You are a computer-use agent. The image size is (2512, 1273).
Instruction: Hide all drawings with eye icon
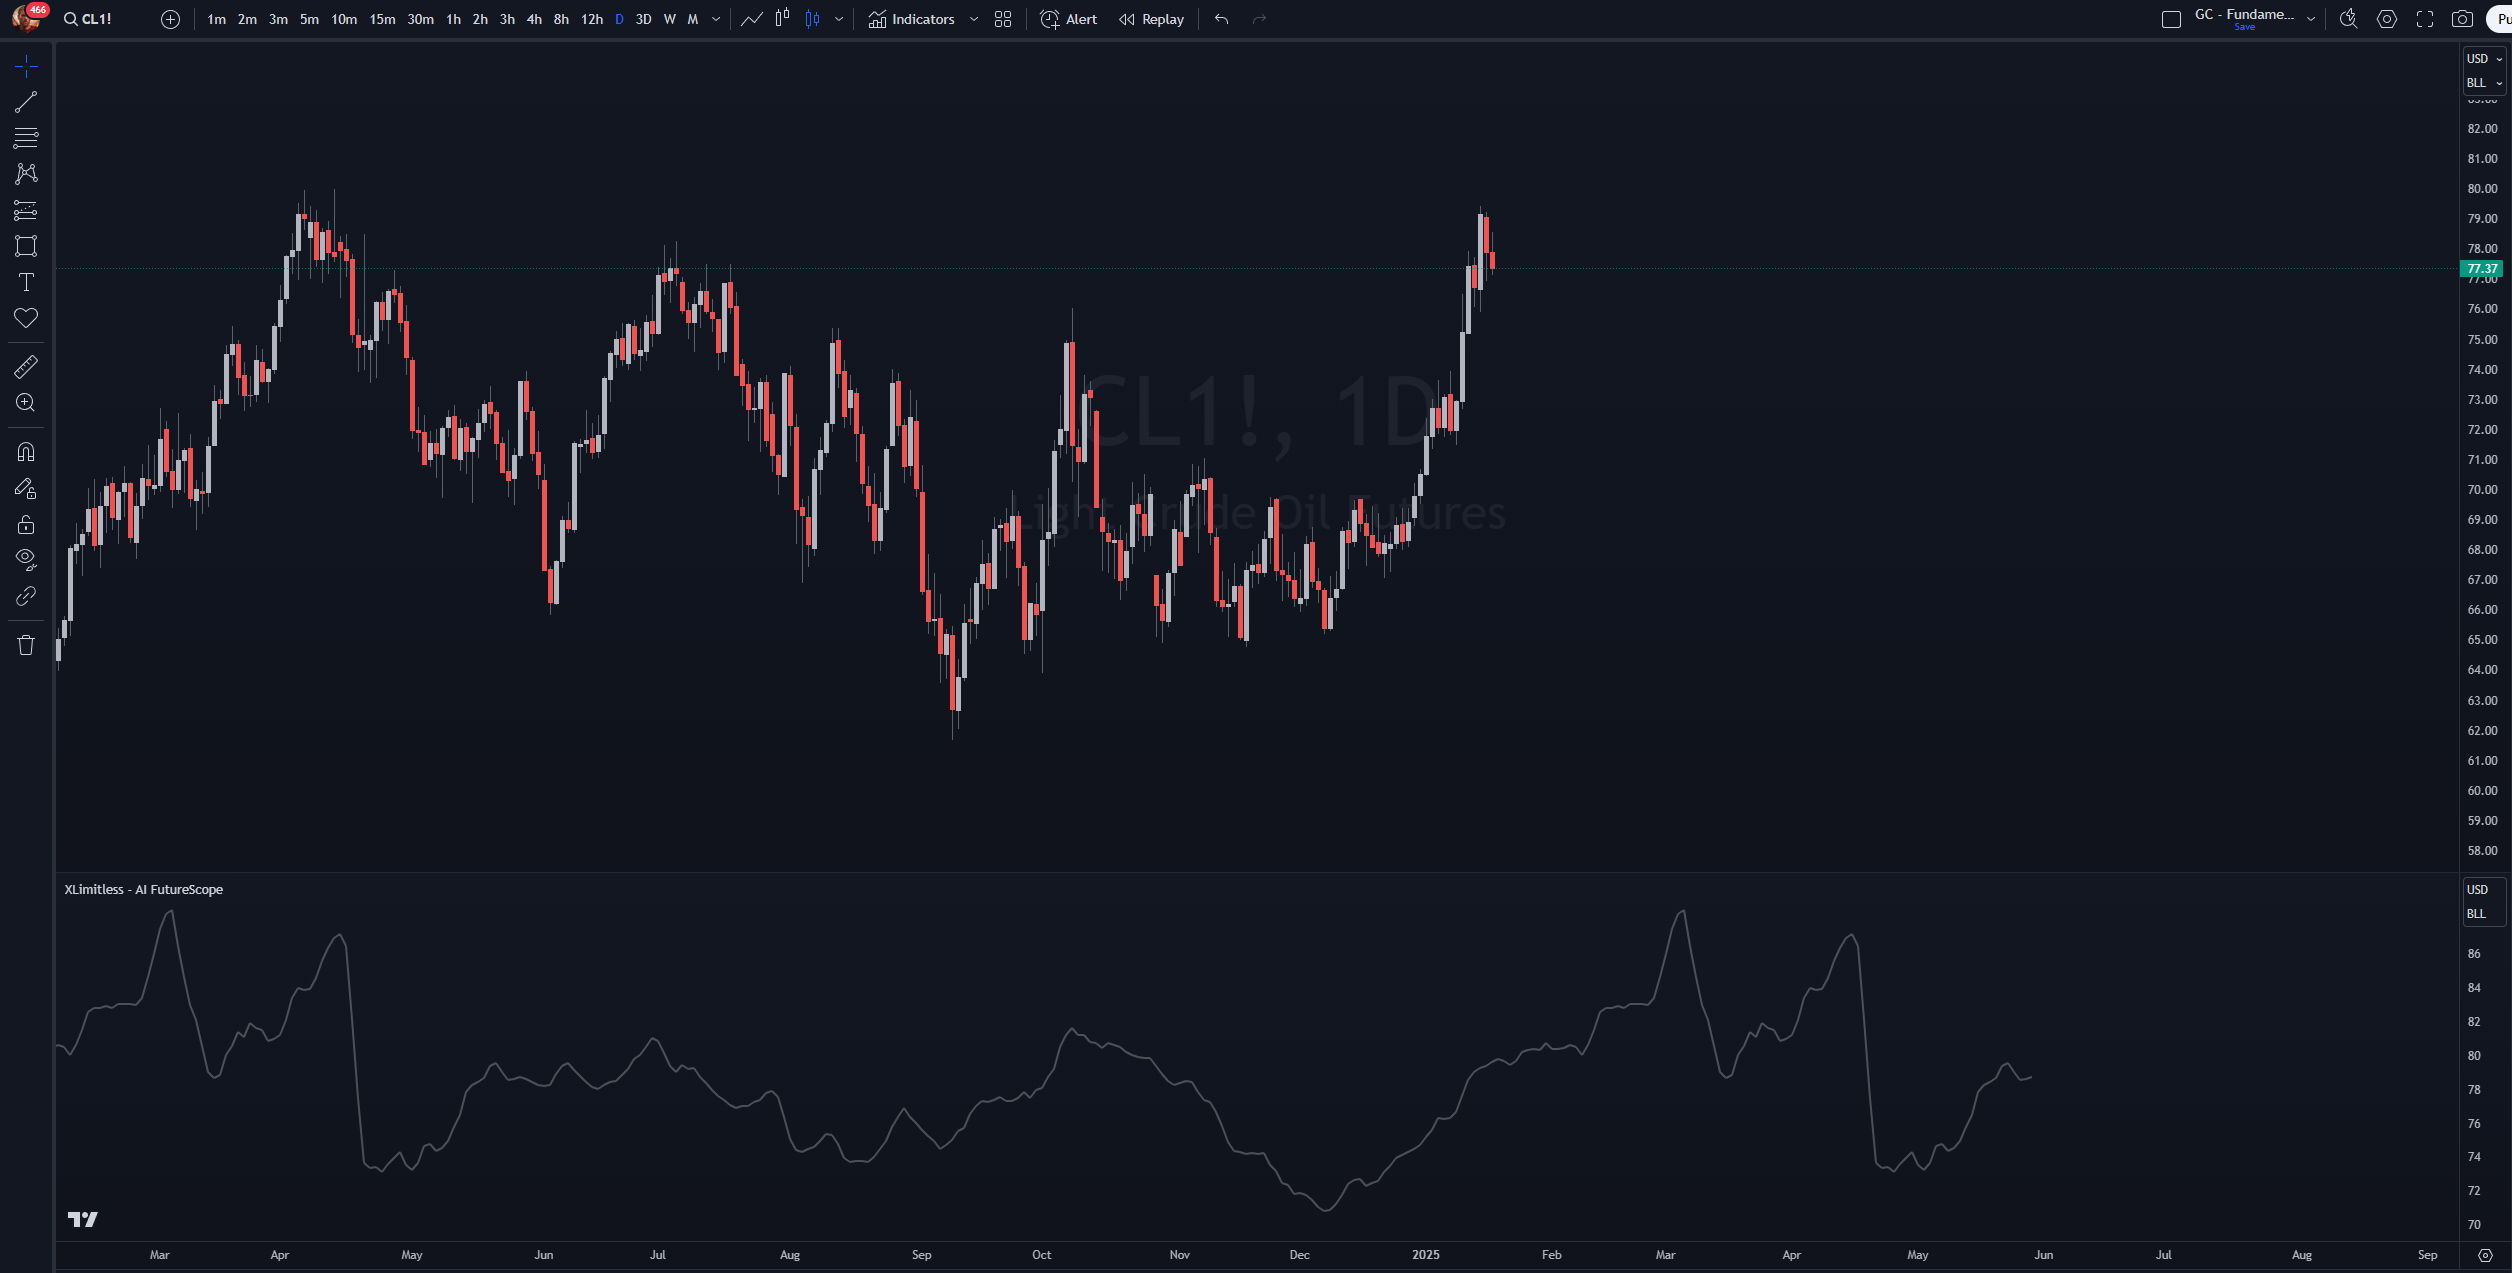(26, 558)
